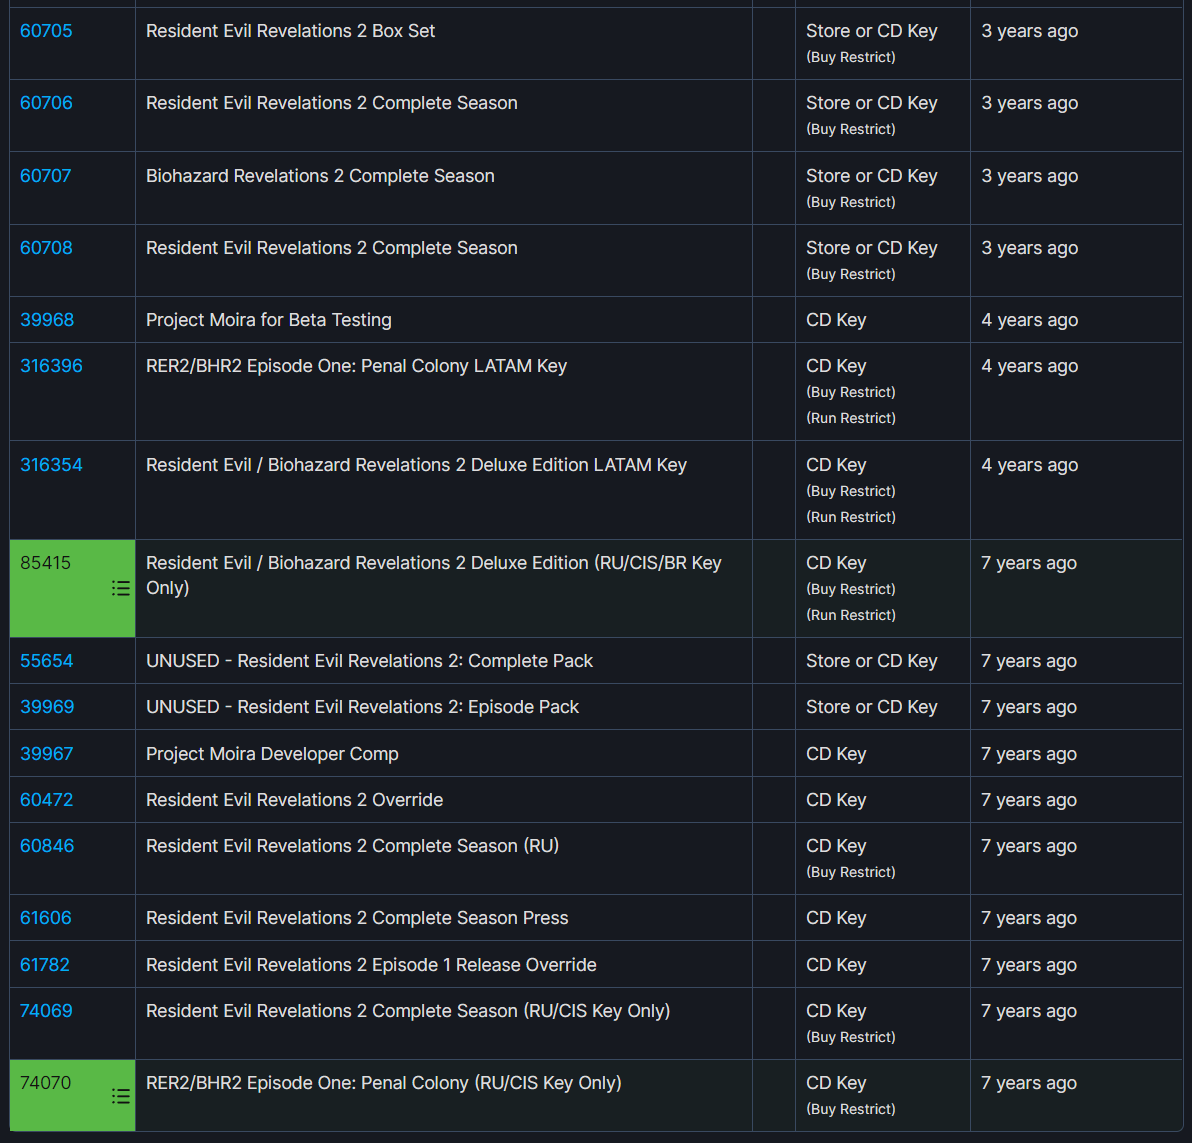Open package 61782 link
The height and width of the screenshot is (1143, 1192).
point(45,964)
